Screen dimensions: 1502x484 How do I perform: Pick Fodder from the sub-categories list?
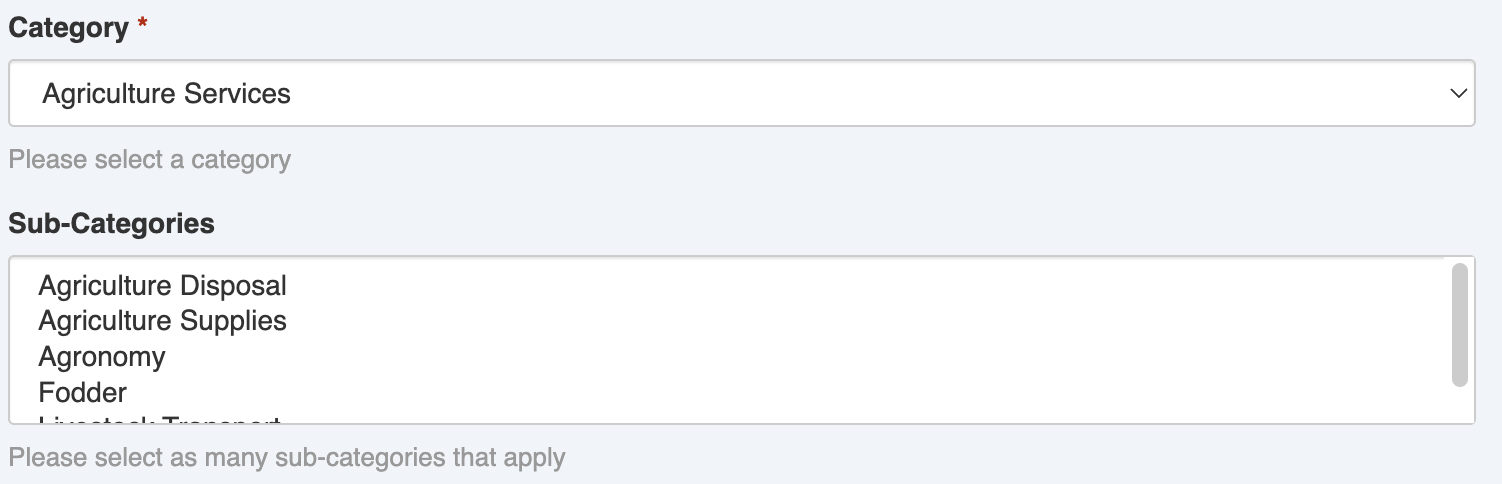[83, 392]
